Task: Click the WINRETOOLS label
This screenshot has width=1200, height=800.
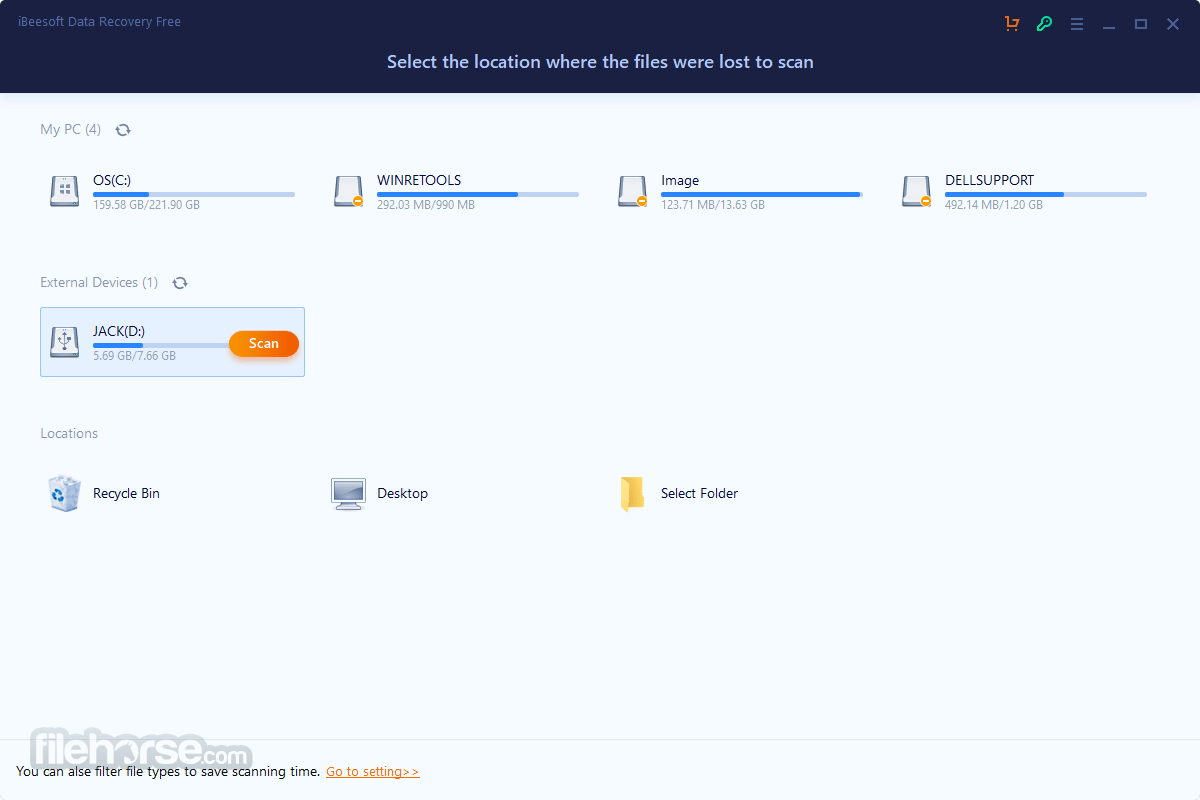Action: click(419, 180)
